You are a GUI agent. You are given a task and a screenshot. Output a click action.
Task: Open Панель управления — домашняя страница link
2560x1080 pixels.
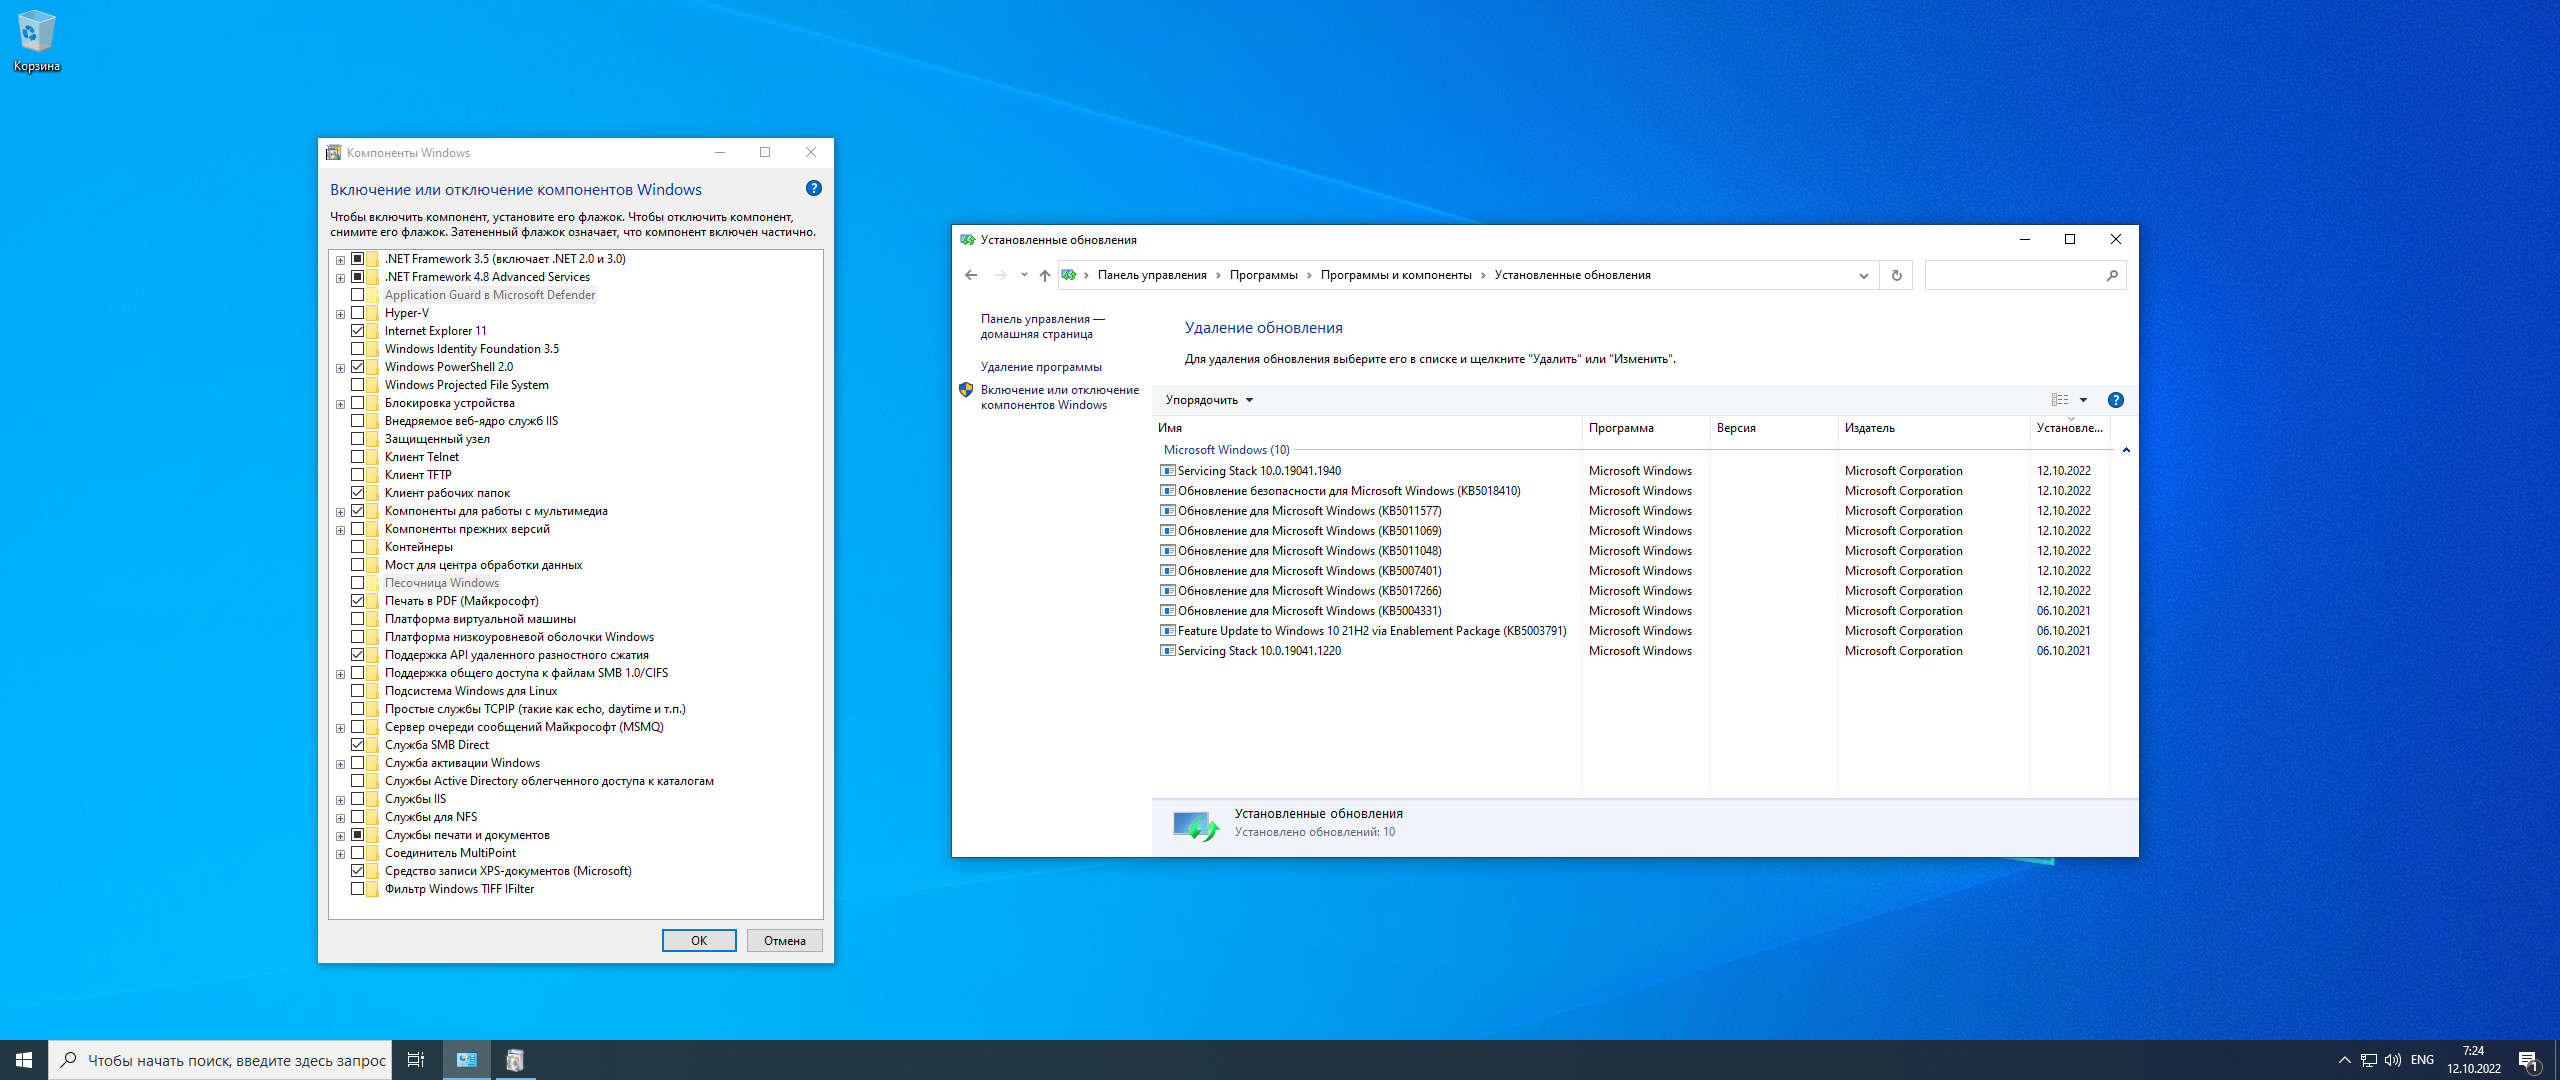pos(1043,327)
